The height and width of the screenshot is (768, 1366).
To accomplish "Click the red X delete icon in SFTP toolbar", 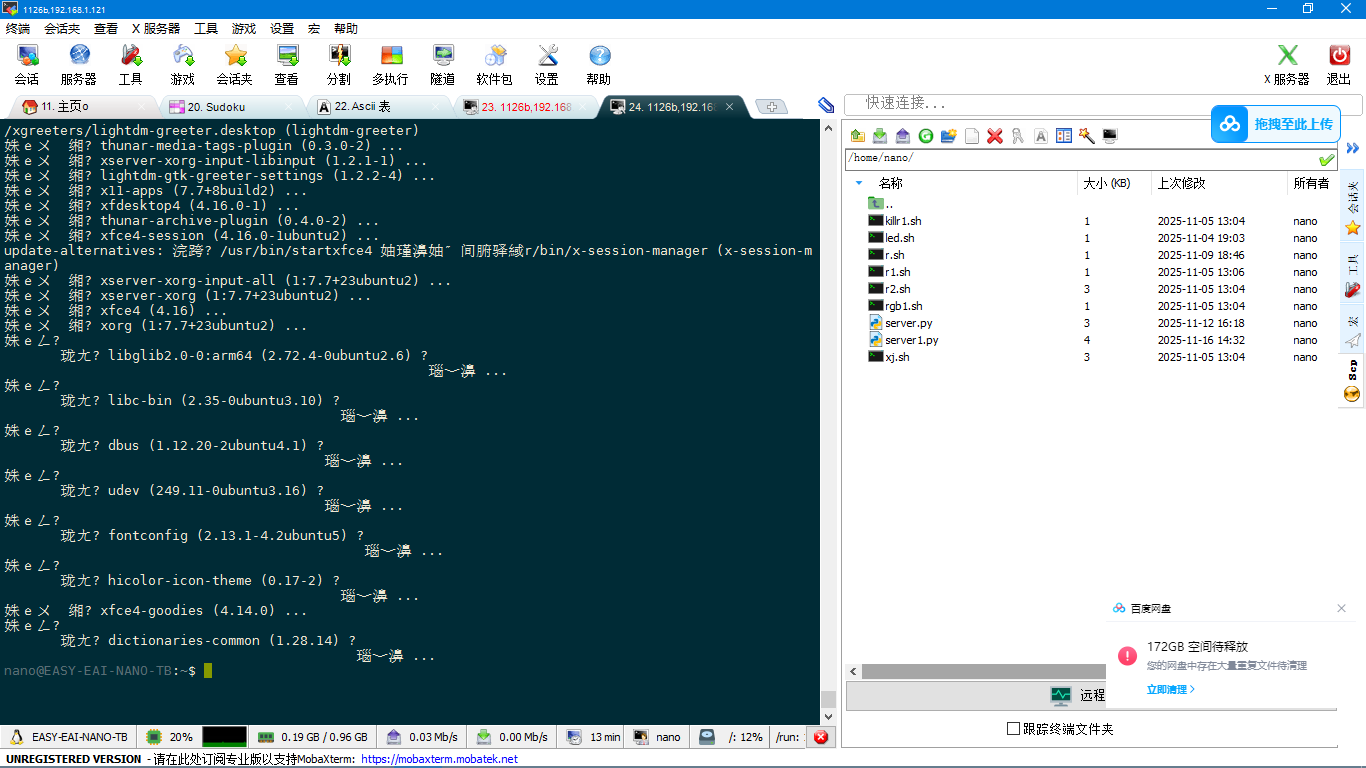I will click(x=995, y=136).
